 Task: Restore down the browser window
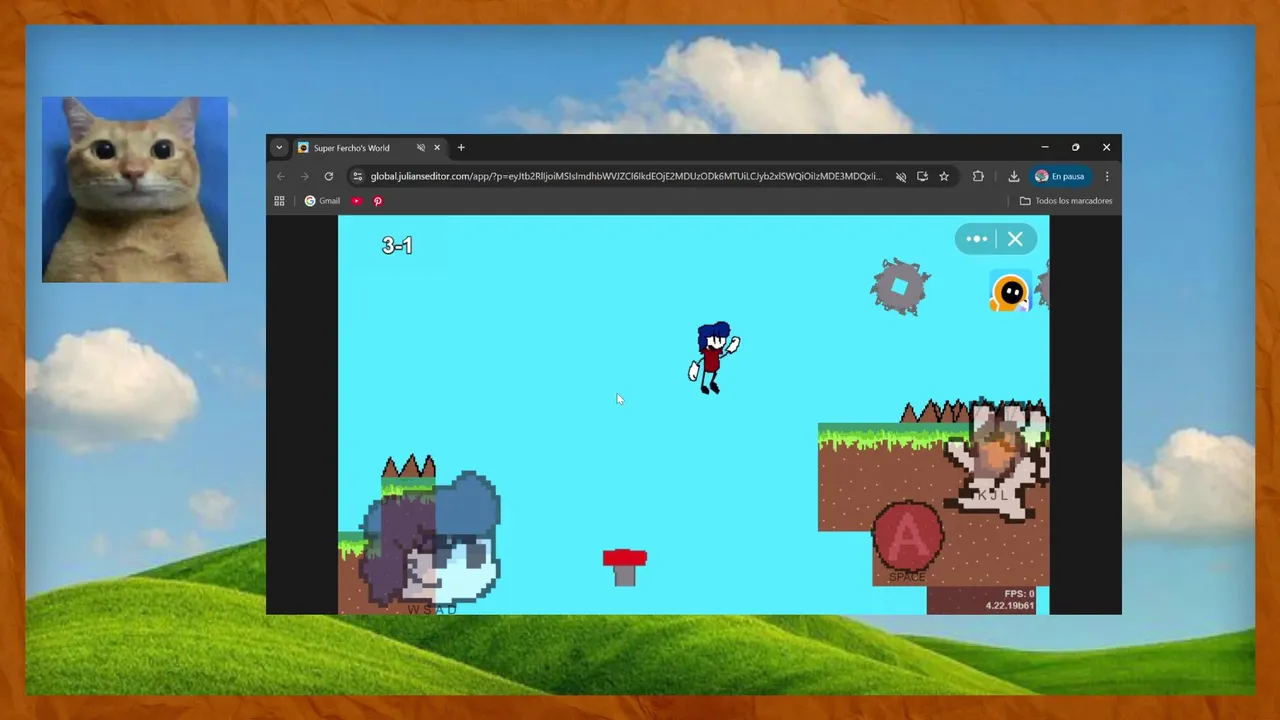(1076, 148)
